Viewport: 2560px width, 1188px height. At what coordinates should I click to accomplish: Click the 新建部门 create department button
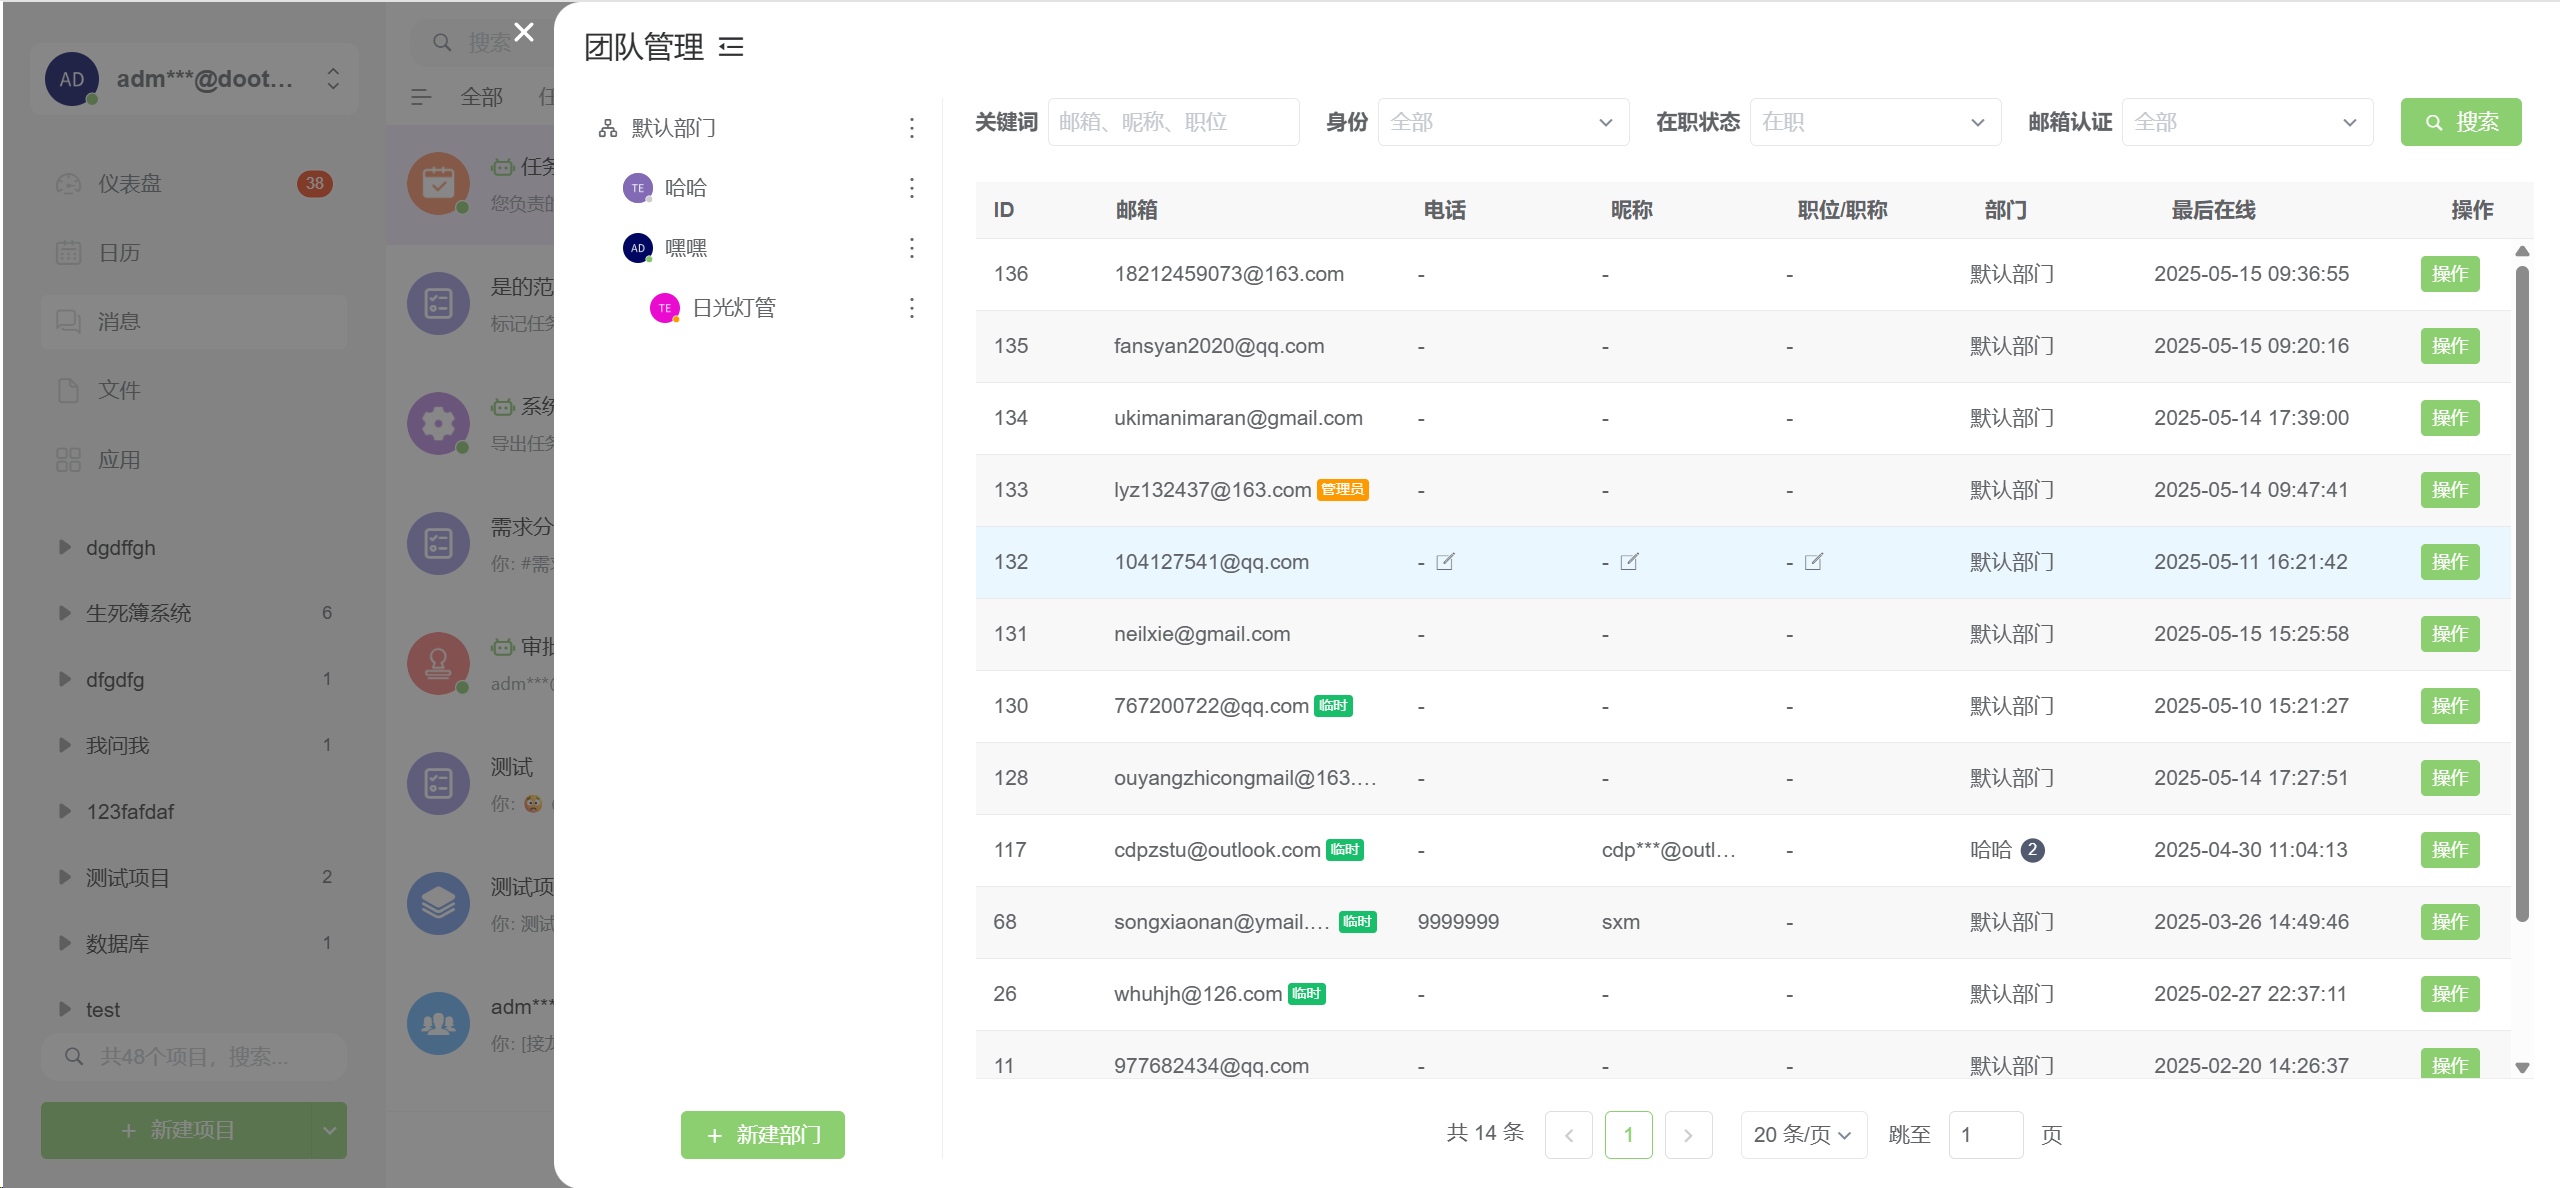click(x=763, y=1135)
